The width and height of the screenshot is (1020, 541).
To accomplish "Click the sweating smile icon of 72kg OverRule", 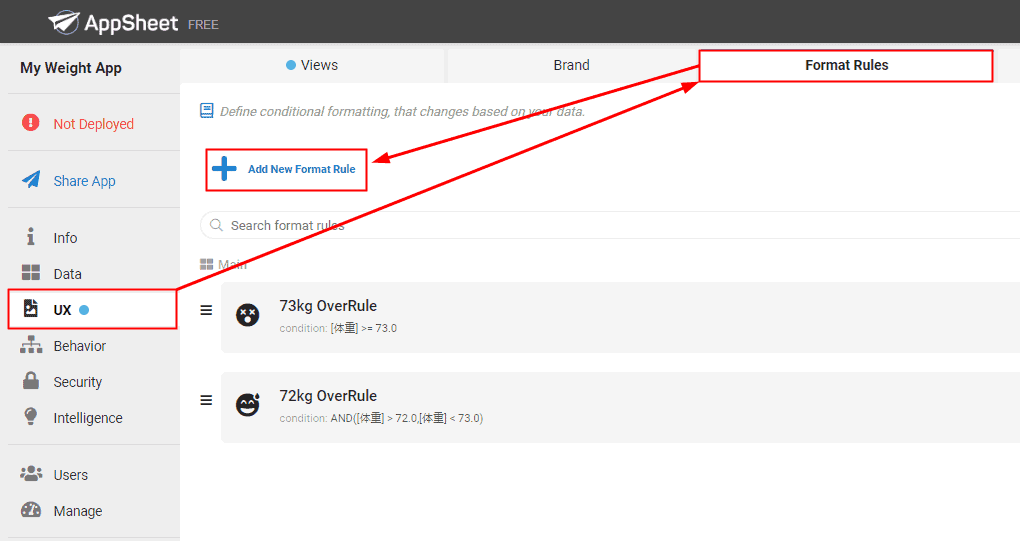I will [248, 404].
